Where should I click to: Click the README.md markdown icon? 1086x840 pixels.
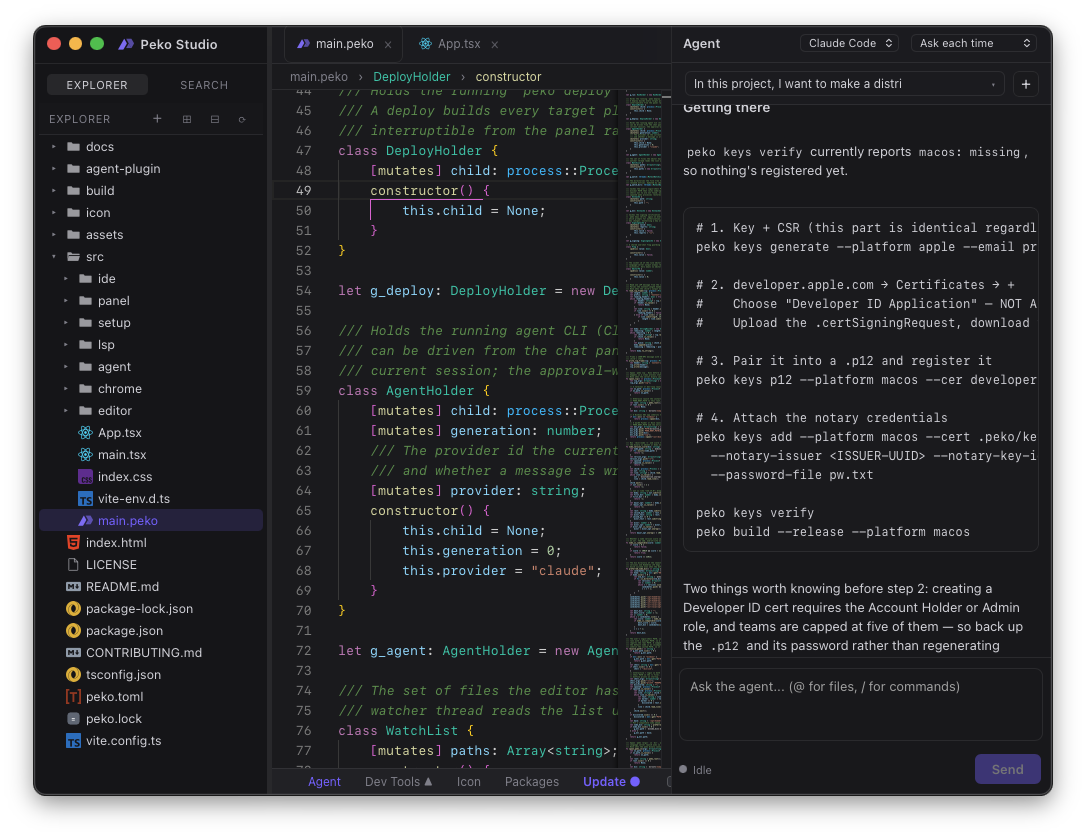(73, 587)
